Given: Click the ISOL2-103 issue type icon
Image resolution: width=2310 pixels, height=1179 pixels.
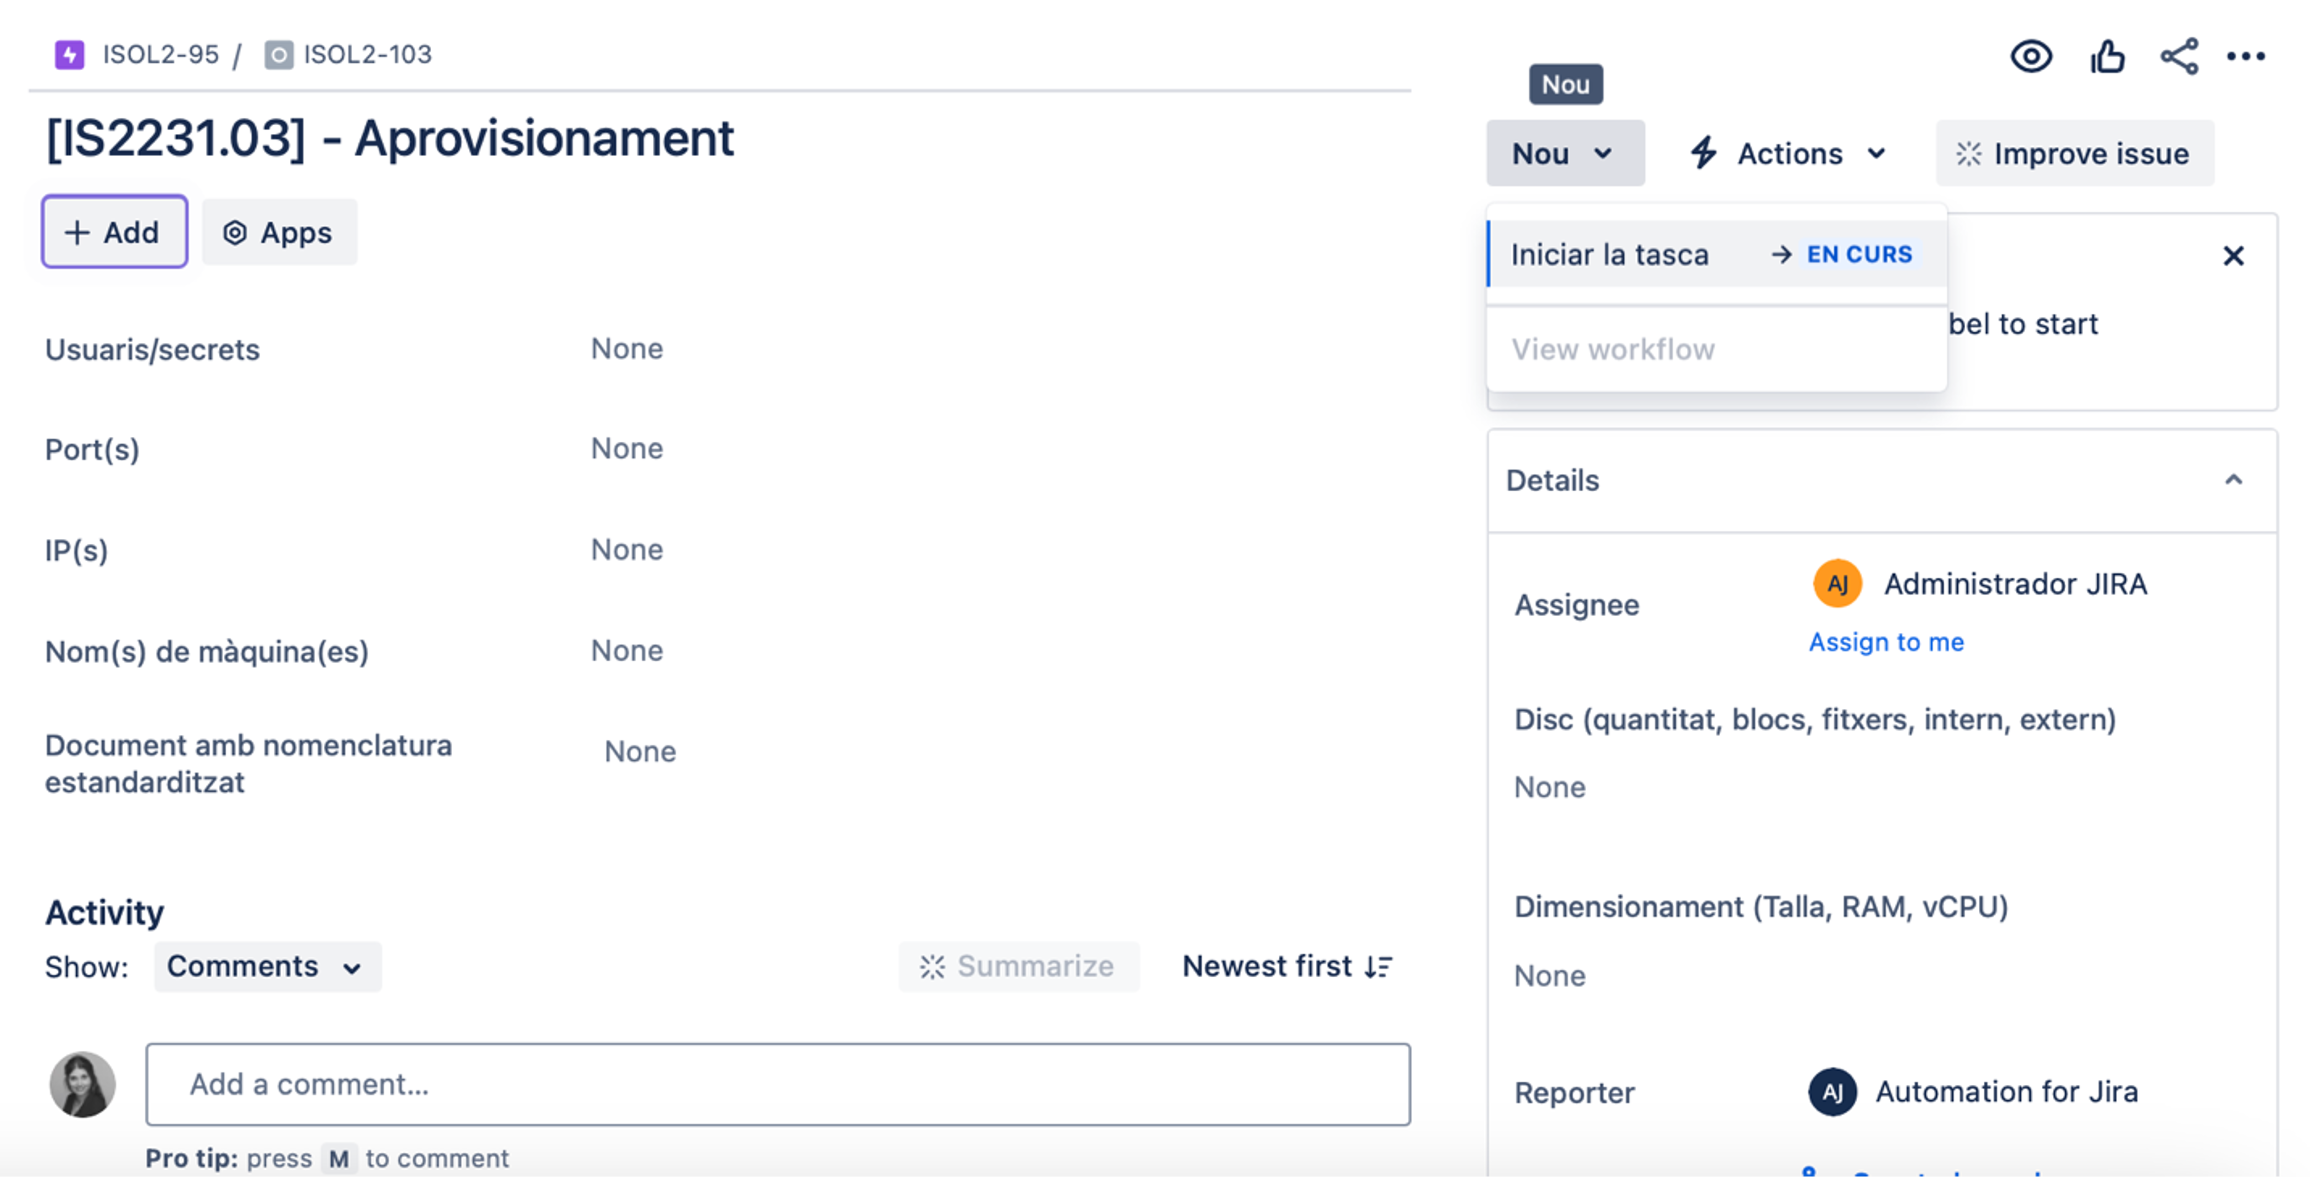Looking at the screenshot, I should tap(278, 54).
